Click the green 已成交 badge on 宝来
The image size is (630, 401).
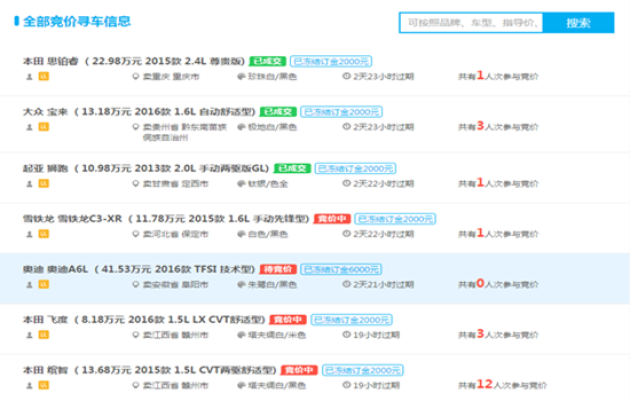coord(278,112)
